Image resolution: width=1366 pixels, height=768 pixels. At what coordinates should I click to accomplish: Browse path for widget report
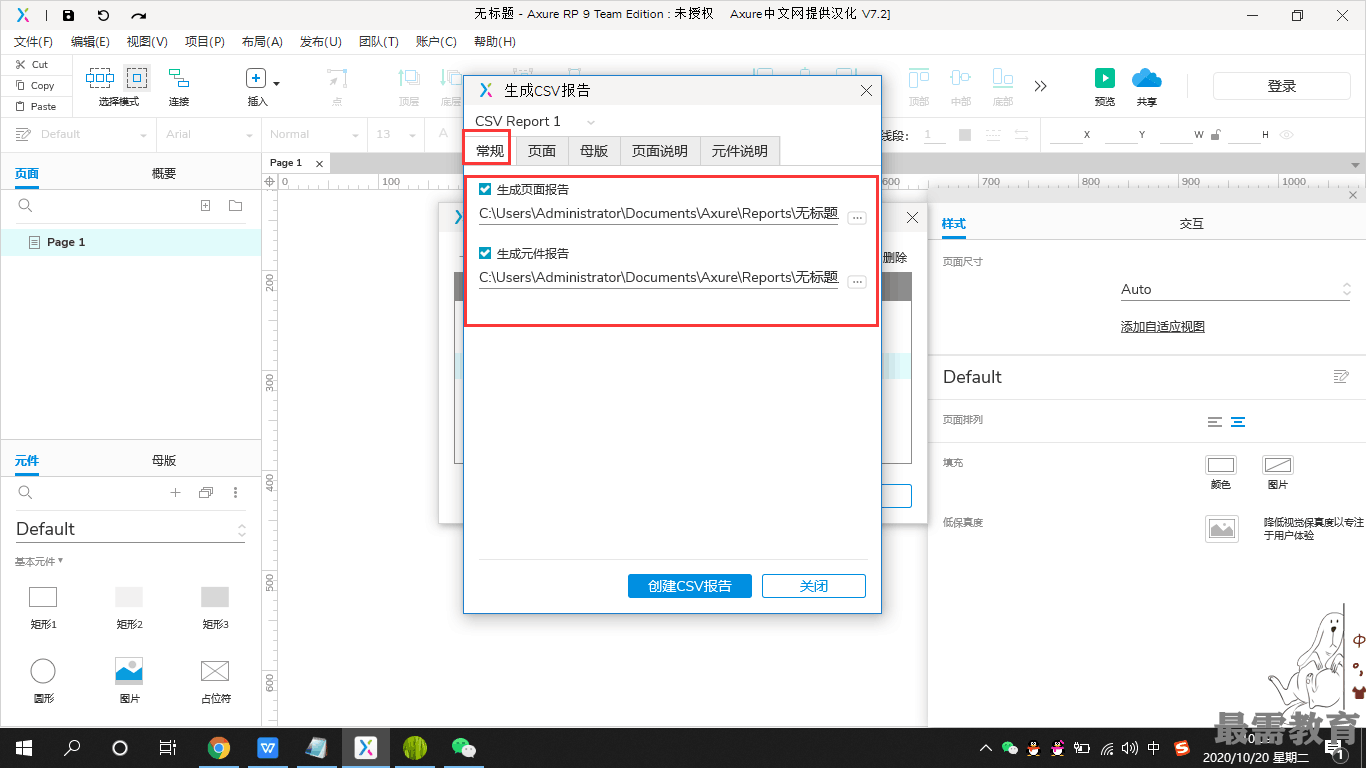coord(857,282)
